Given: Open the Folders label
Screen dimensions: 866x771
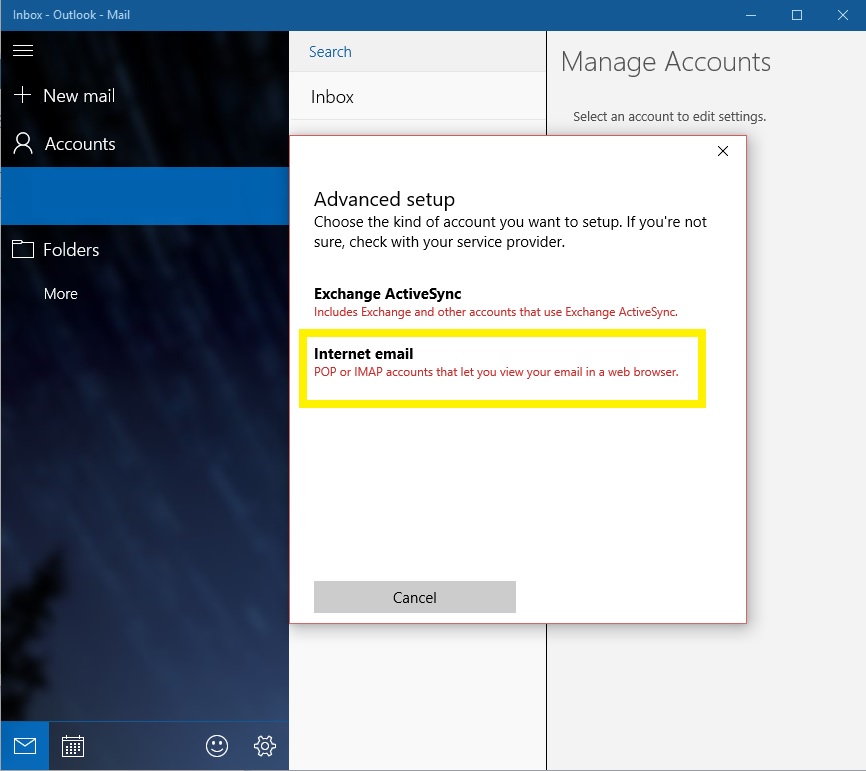Looking at the screenshot, I should click(71, 250).
